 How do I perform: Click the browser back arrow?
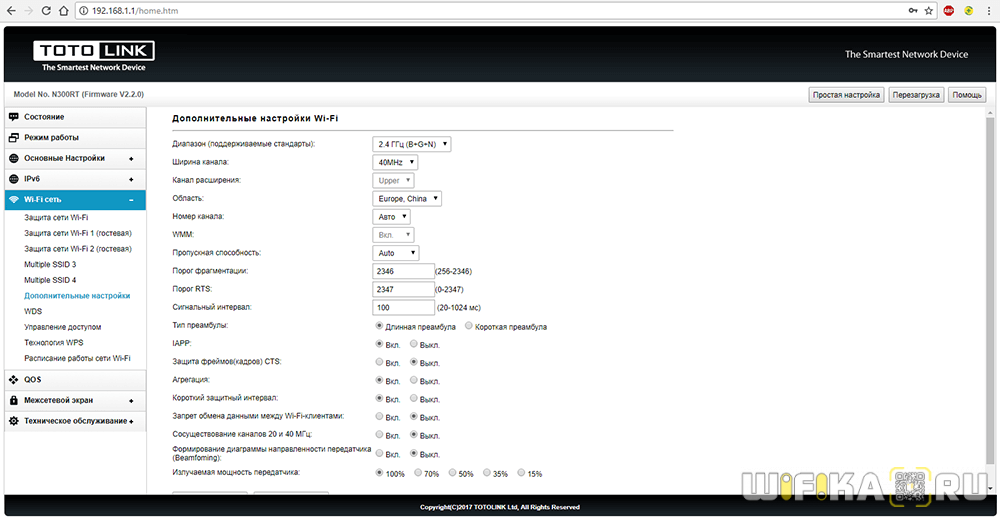click(12, 10)
